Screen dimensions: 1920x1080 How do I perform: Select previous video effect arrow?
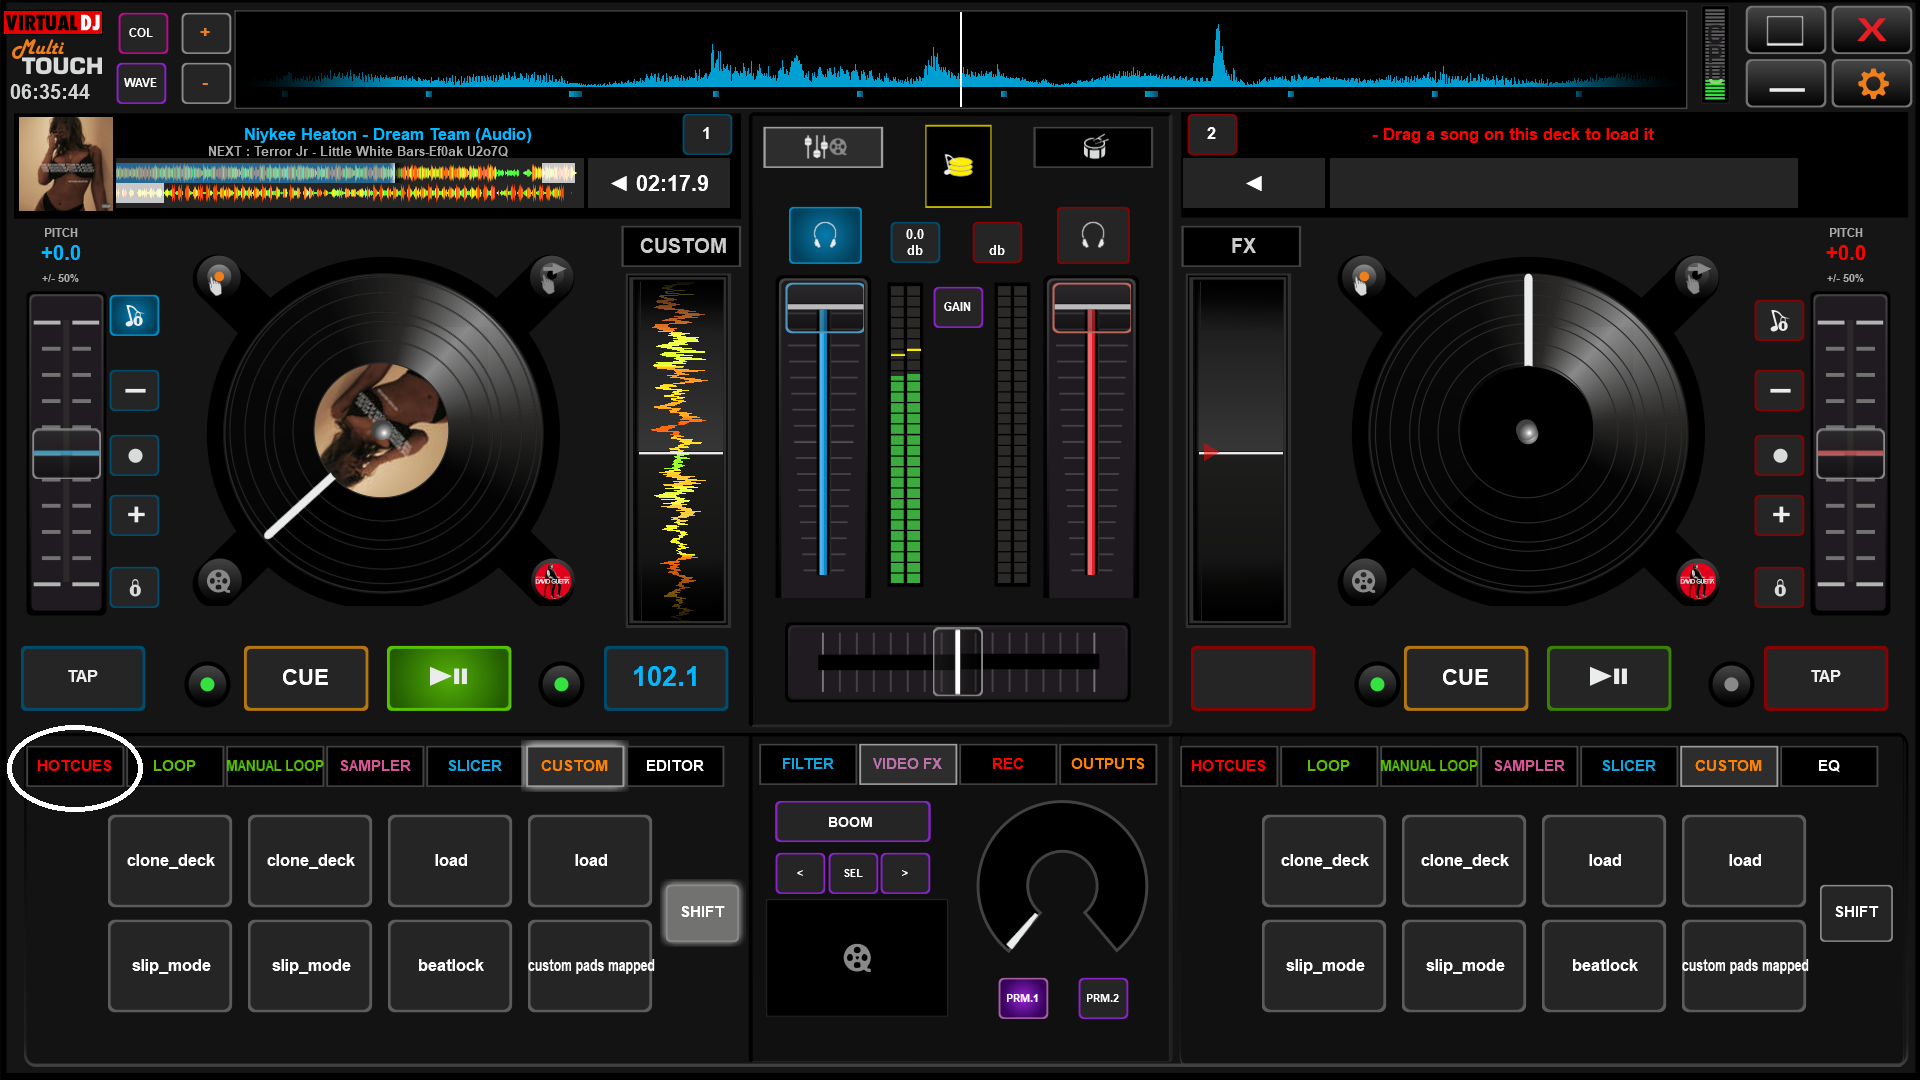point(800,873)
